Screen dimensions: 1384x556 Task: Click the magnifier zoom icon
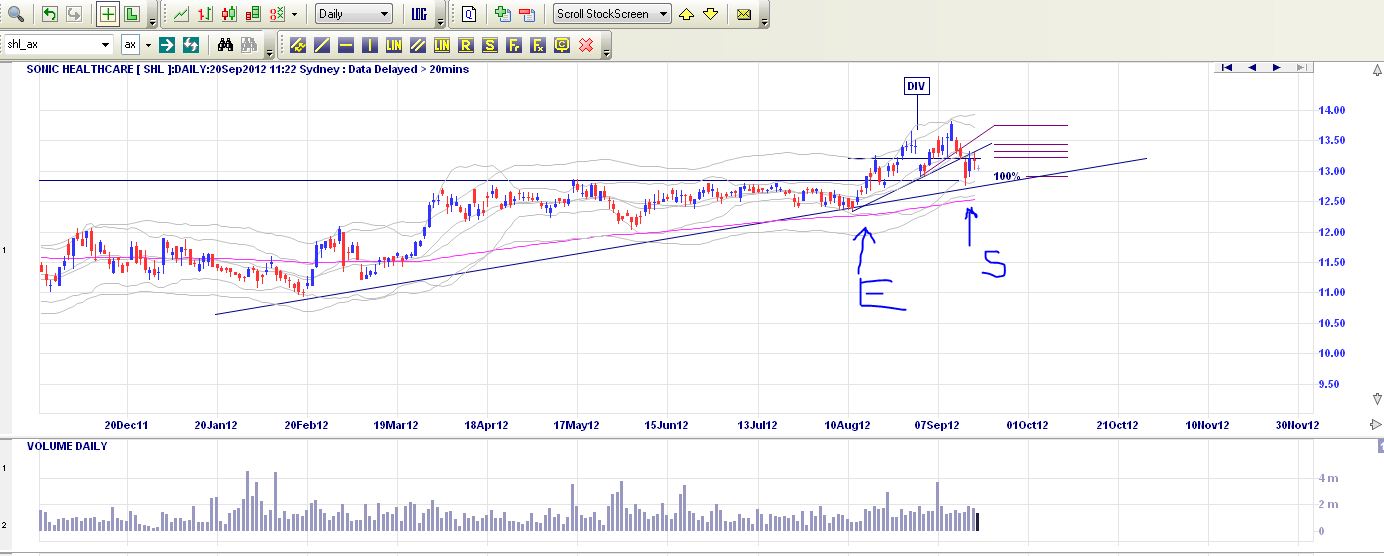point(15,14)
